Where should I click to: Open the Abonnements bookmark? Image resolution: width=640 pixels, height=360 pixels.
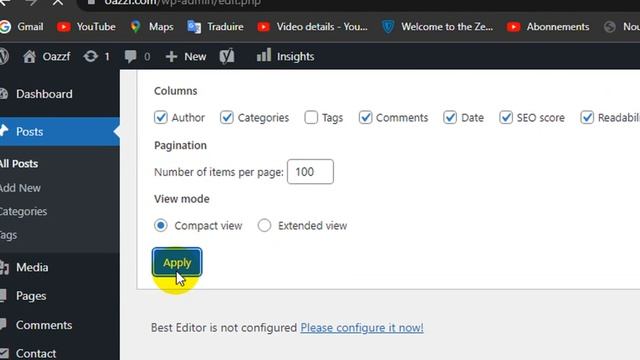coord(548,27)
